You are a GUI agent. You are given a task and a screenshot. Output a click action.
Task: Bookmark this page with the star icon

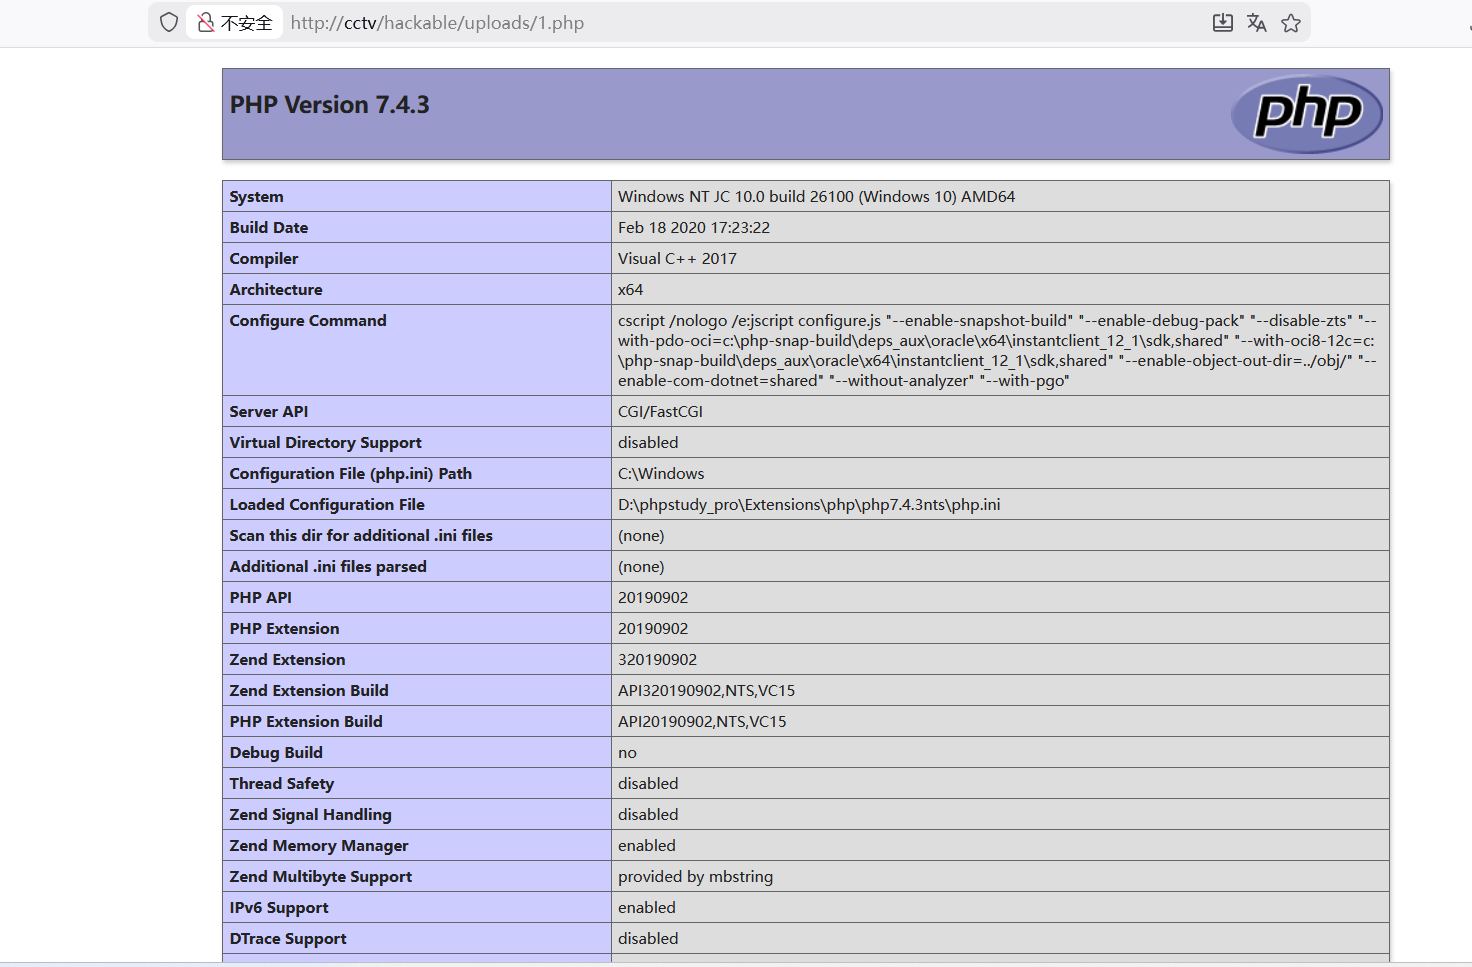tap(1291, 22)
